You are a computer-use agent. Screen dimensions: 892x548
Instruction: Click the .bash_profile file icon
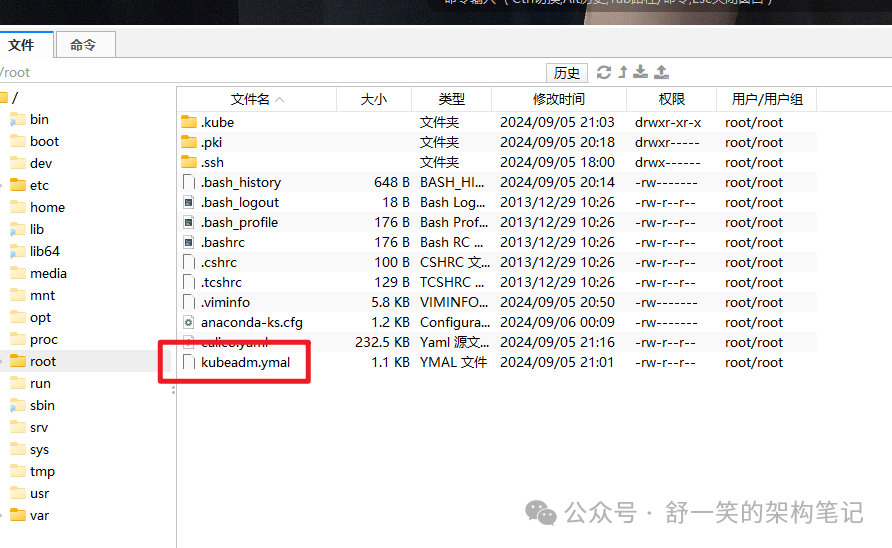point(189,222)
